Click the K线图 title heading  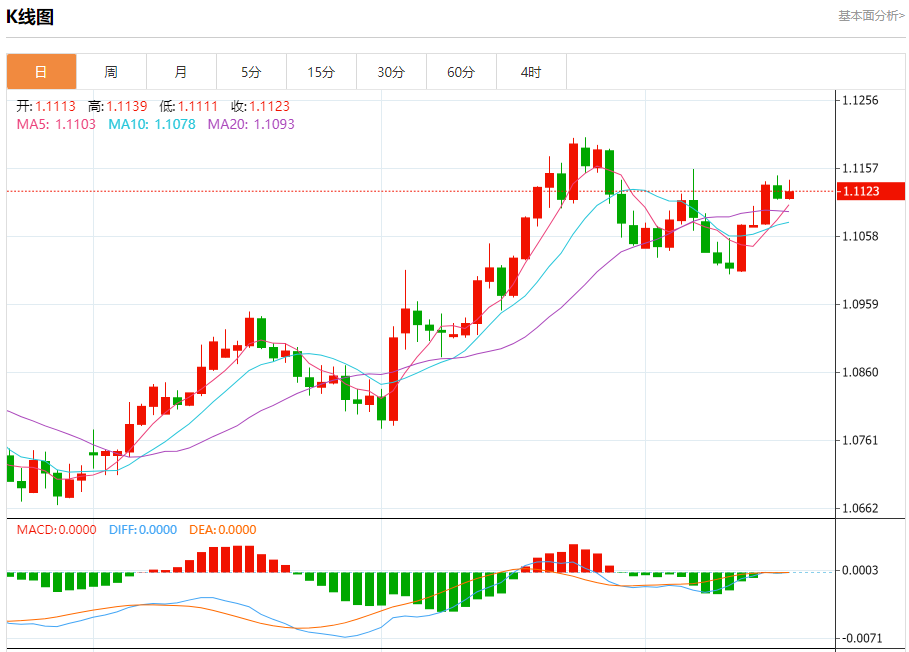click(x=30, y=17)
